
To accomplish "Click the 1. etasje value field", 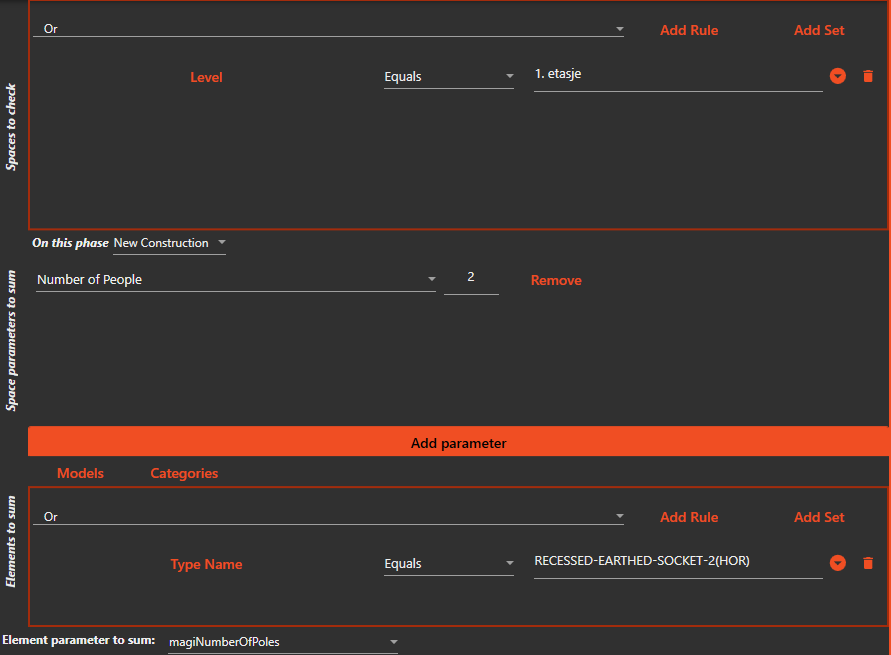I will (677, 75).
